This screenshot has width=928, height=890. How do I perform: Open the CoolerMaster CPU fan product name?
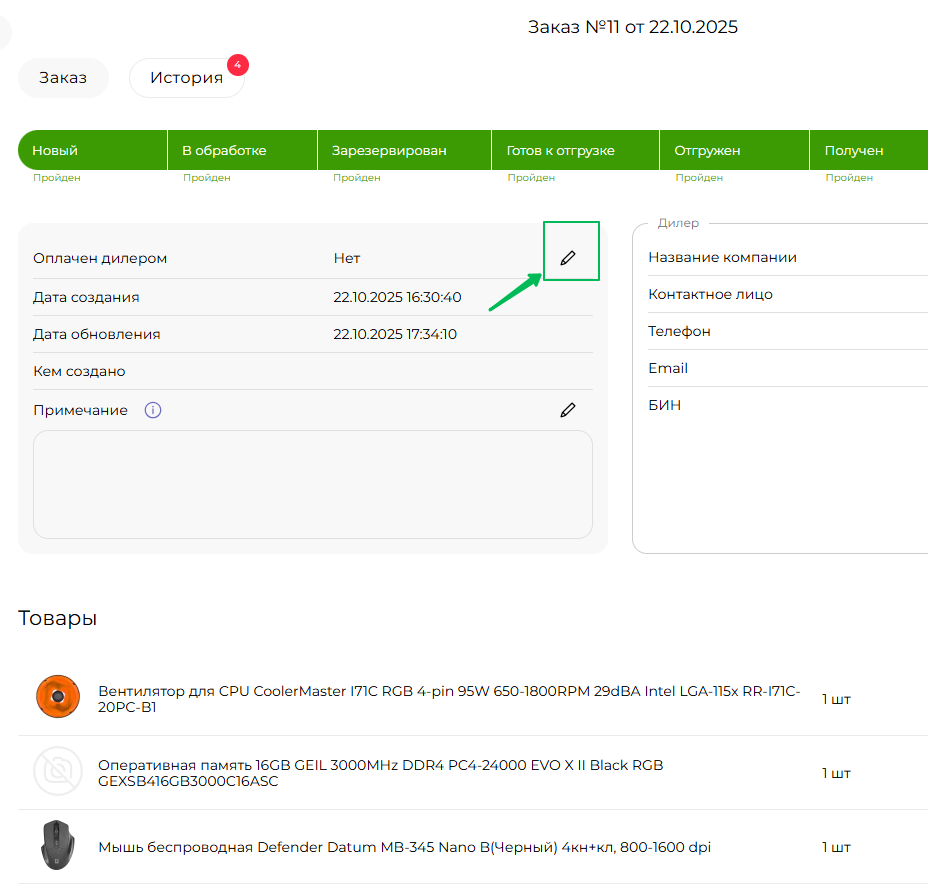point(449,699)
